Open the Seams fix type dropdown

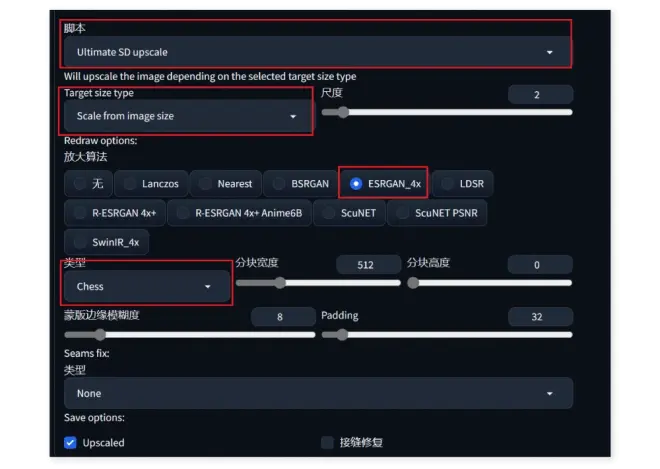318,393
